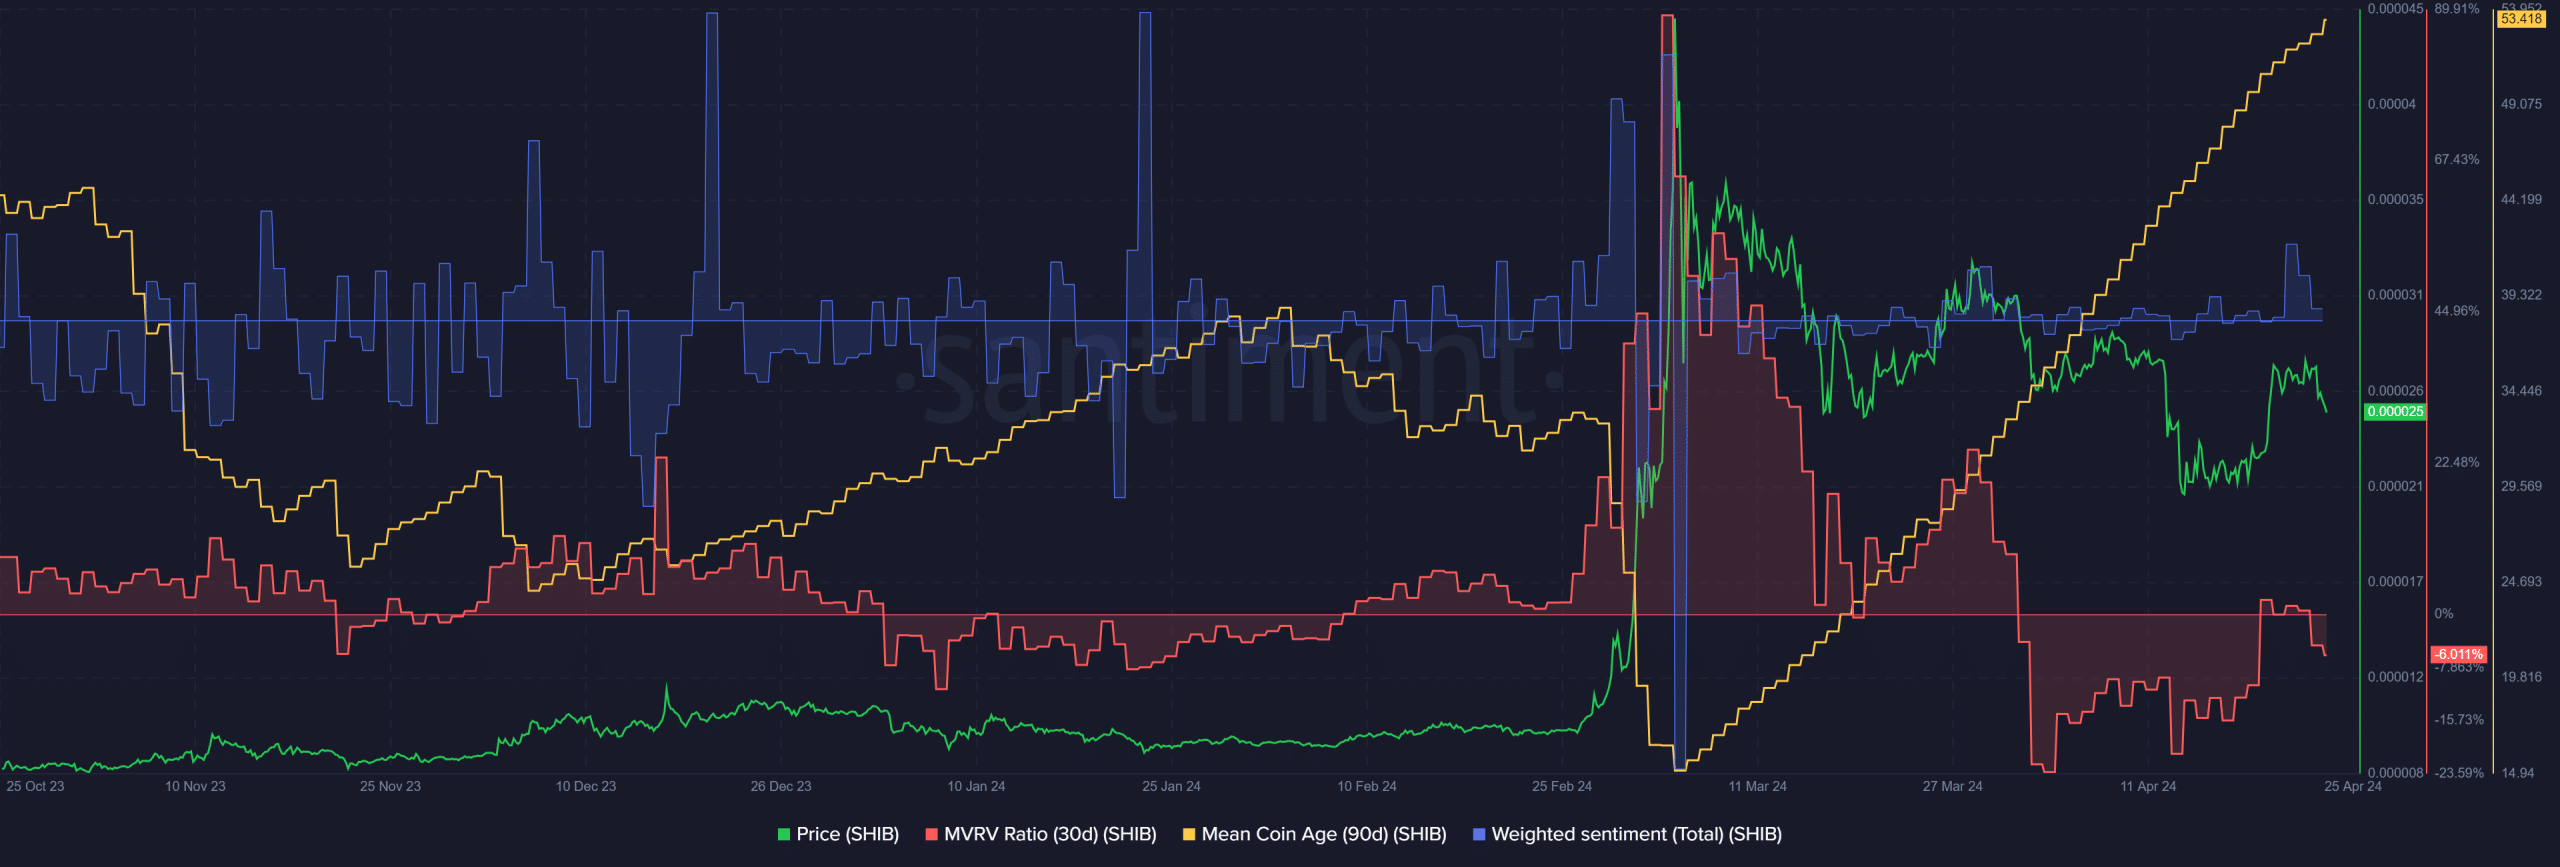
Task: Click the 10 Nov 23 date label
Action: [195, 786]
